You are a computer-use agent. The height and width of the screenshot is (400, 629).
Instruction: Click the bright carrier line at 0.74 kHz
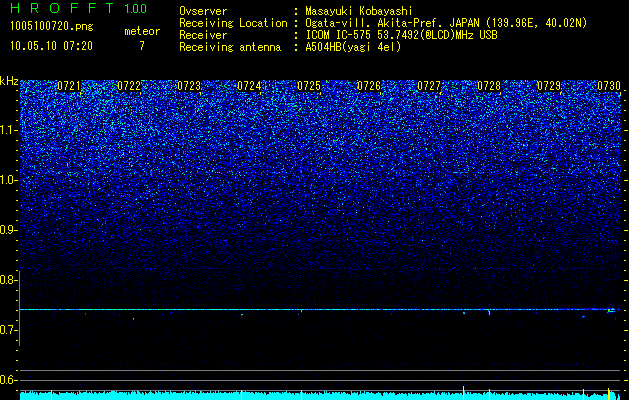click(320, 309)
